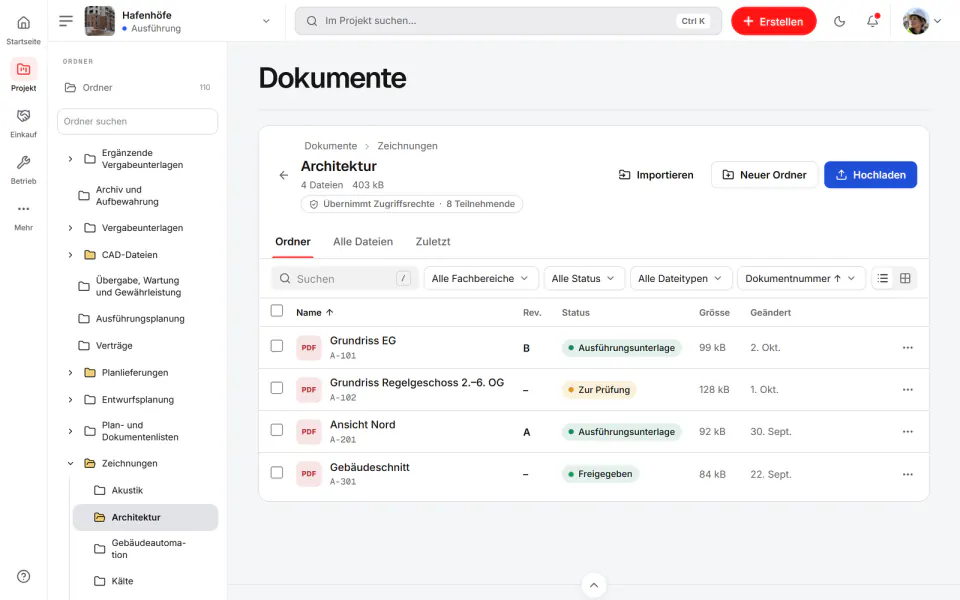Open Alle Status filter dropdown
Screen dimensions: 960x600
(x=584, y=279)
